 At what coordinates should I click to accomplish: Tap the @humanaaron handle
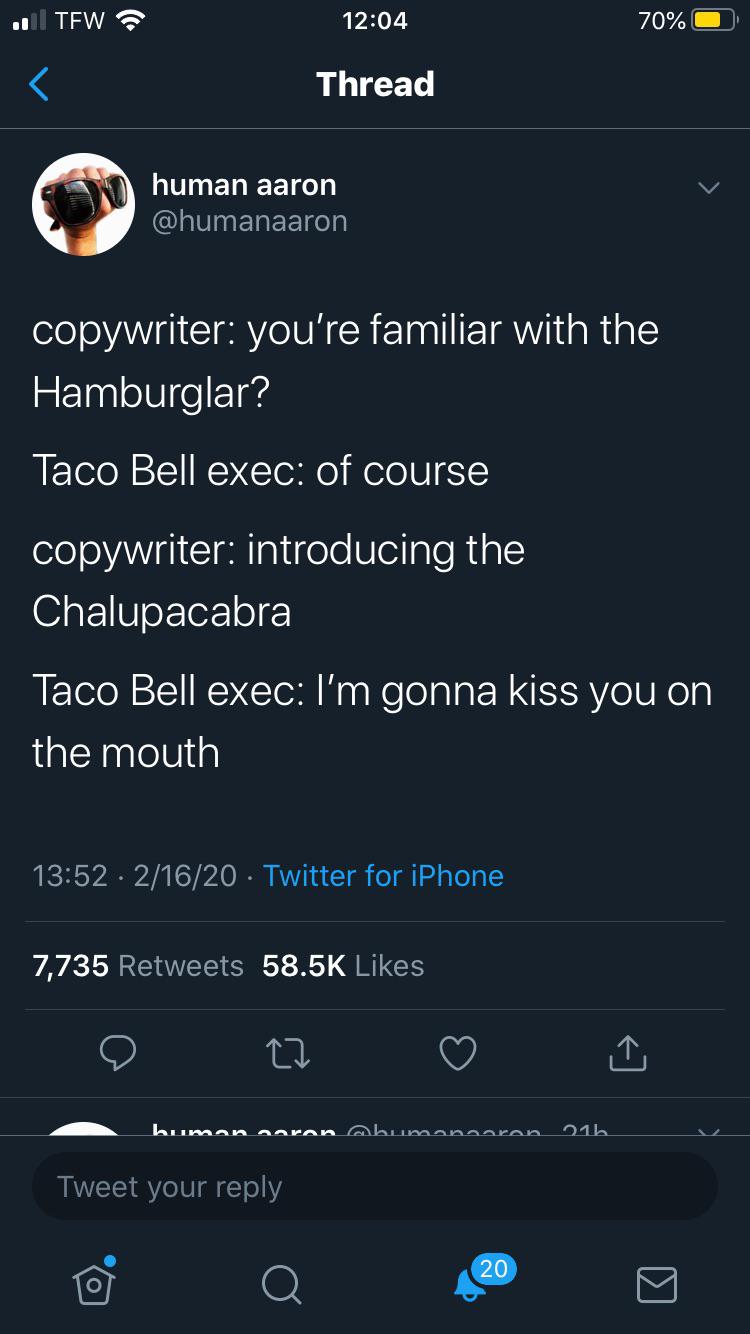click(x=249, y=221)
